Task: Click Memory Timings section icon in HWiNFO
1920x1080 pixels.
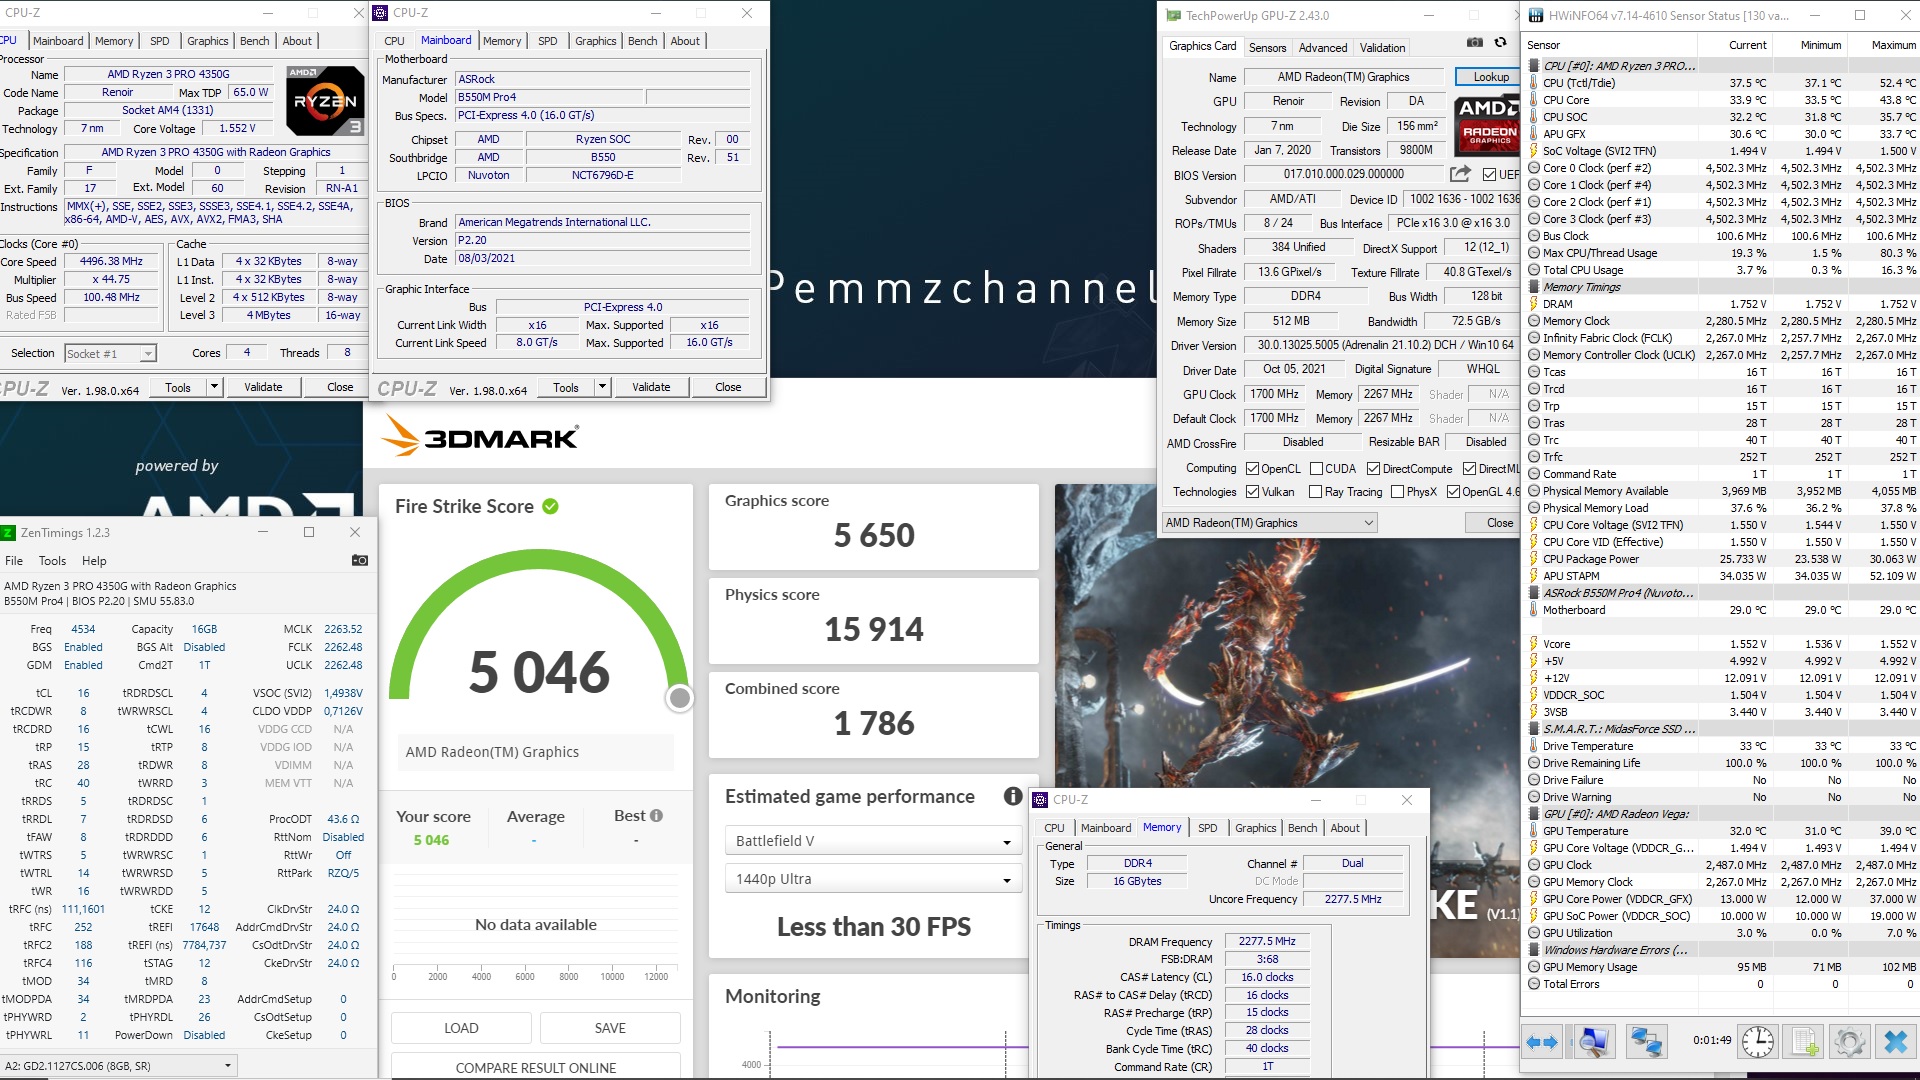Action: pyautogui.click(x=1534, y=287)
